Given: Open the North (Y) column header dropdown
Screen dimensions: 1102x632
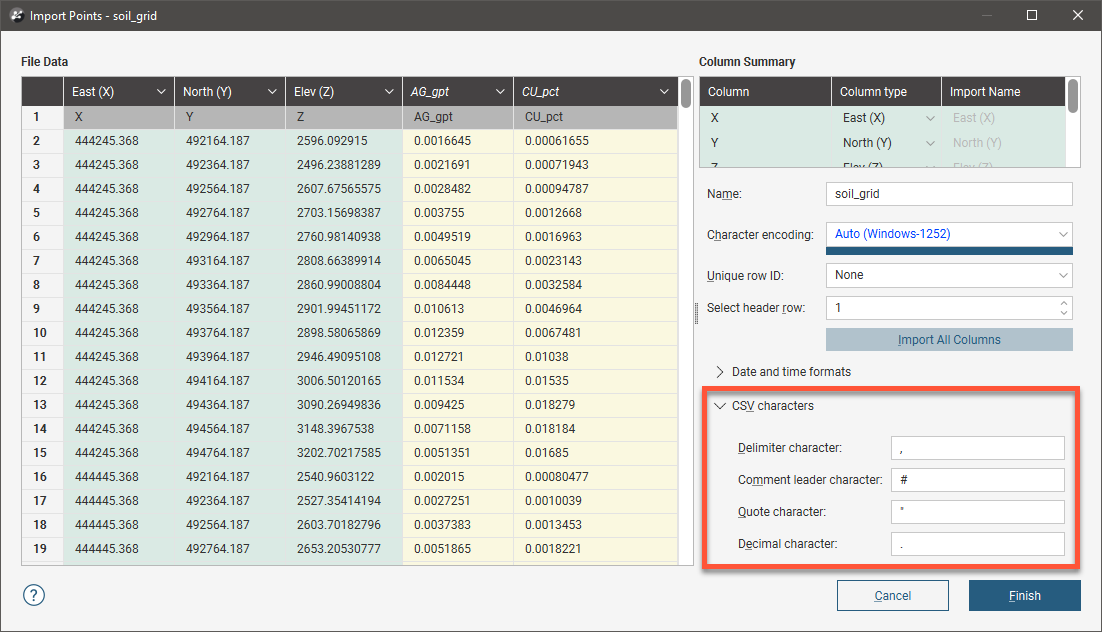Looking at the screenshot, I should click(x=273, y=92).
